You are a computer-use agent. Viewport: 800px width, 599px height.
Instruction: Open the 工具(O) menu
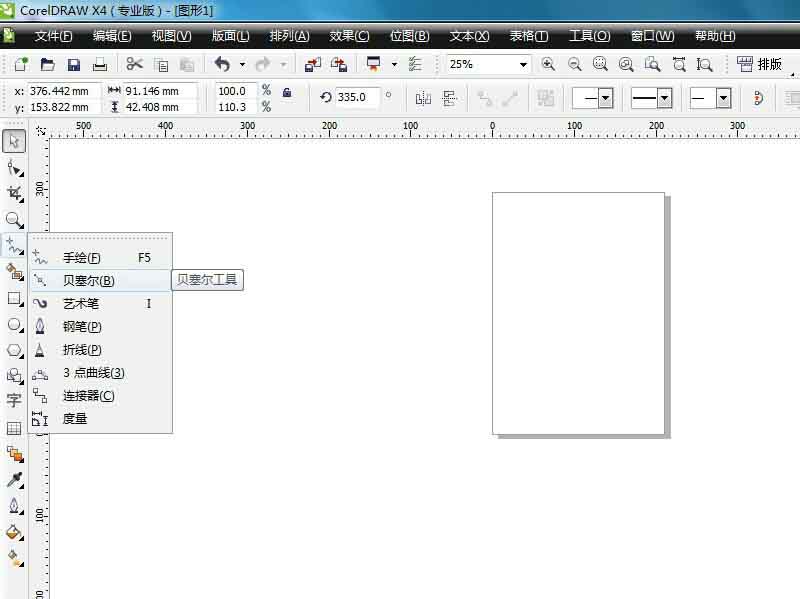[x=589, y=36]
